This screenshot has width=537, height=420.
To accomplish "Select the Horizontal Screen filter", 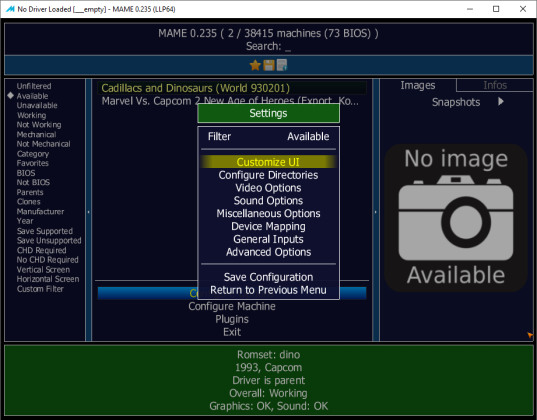I will pos(48,279).
